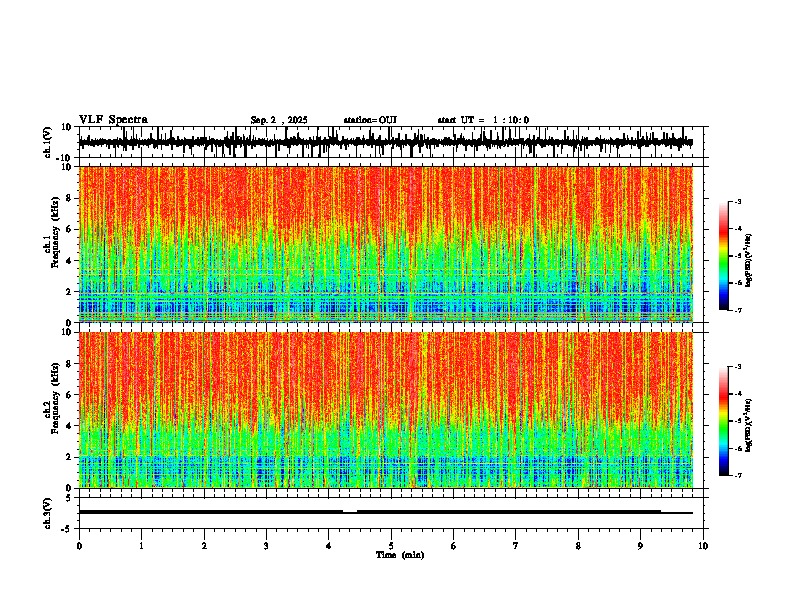792x612 pixels.
Task: Click time axis tick label "7"
Action: click(x=516, y=546)
